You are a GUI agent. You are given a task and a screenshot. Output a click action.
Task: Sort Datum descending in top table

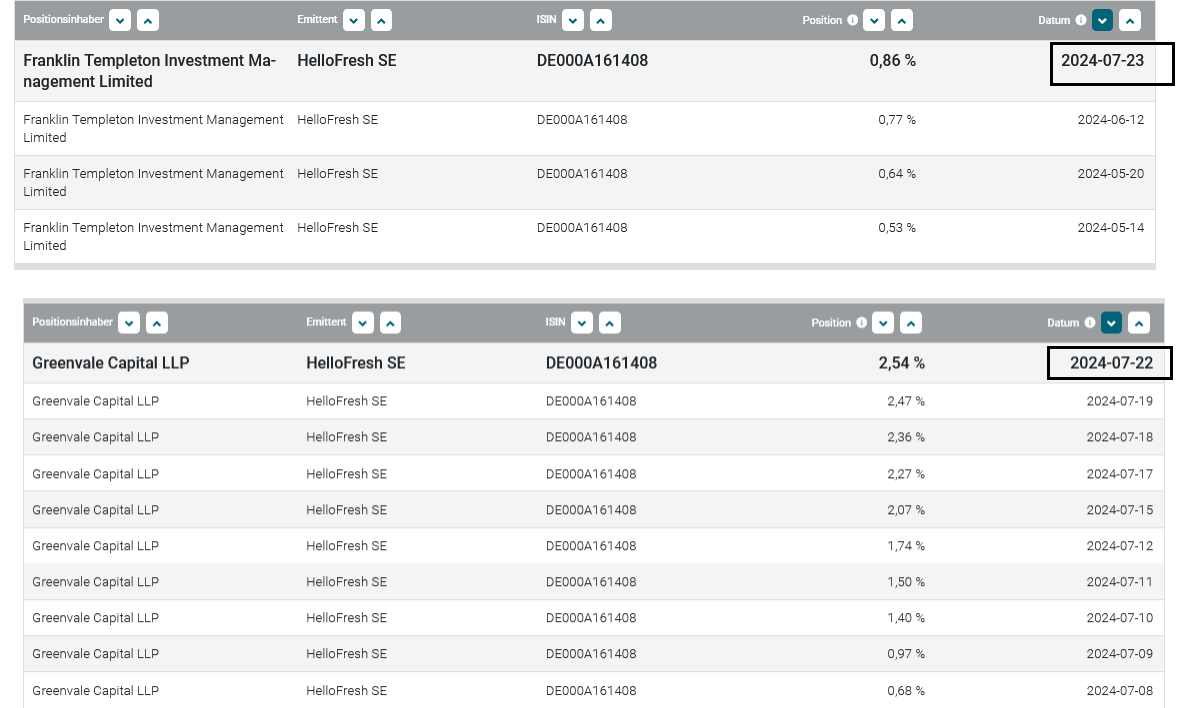click(x=1102, y=20)
